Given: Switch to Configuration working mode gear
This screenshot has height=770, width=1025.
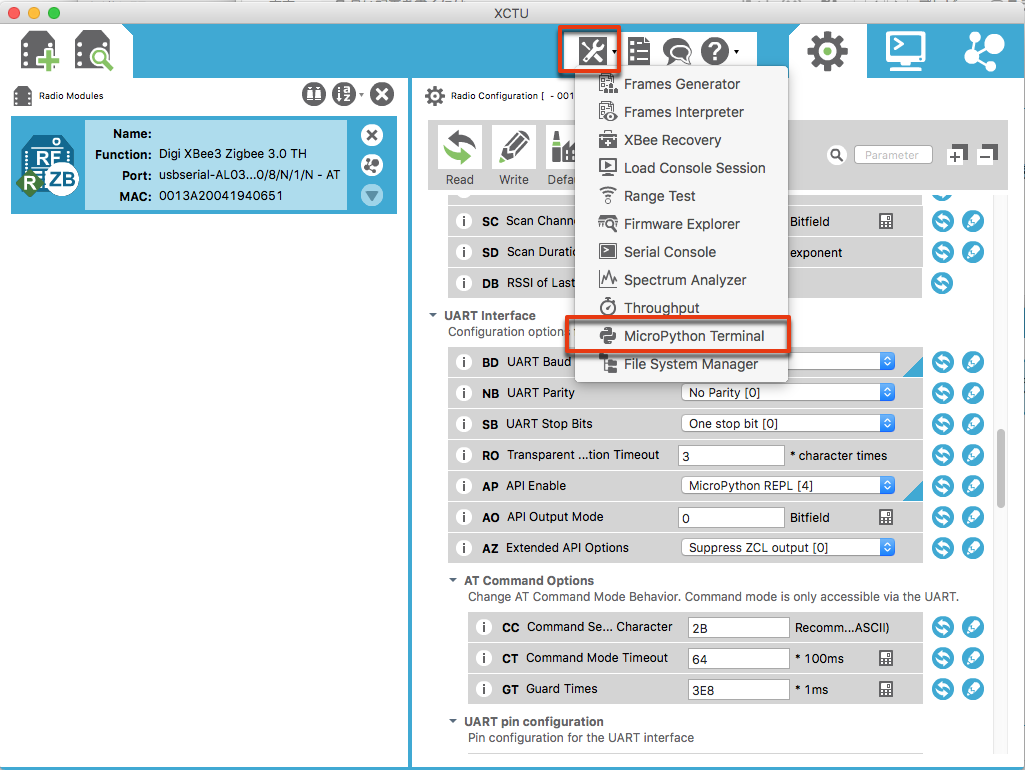Looking at the screenshot, I should point(828,51).
